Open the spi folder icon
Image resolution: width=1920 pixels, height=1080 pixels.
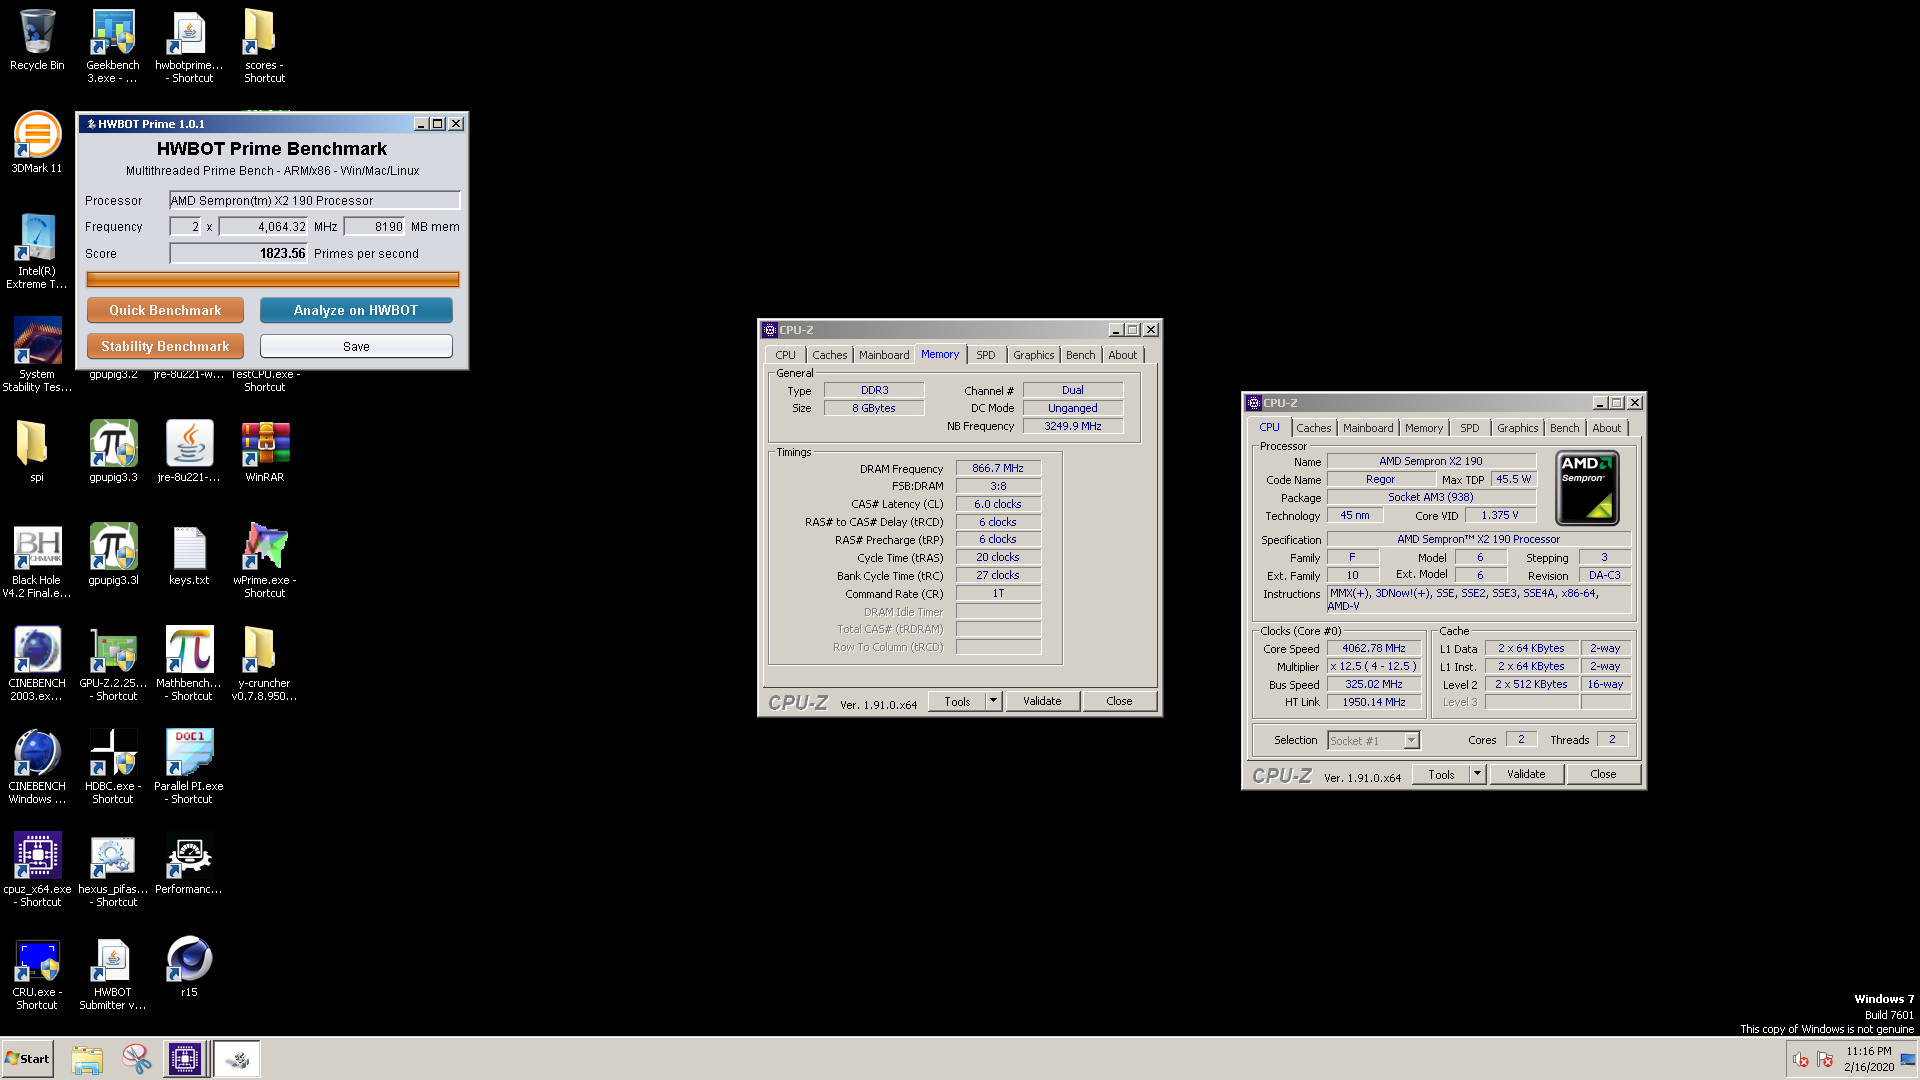pos(37,451)
